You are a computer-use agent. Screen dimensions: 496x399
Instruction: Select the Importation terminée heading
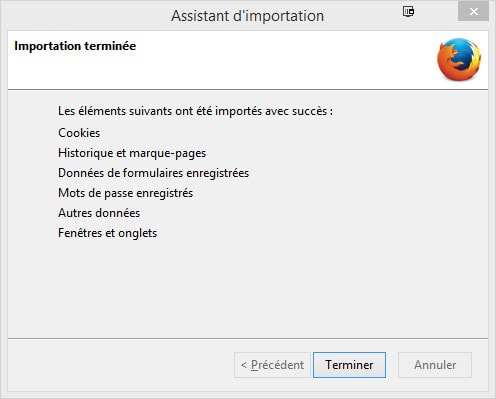coord(75,46)
